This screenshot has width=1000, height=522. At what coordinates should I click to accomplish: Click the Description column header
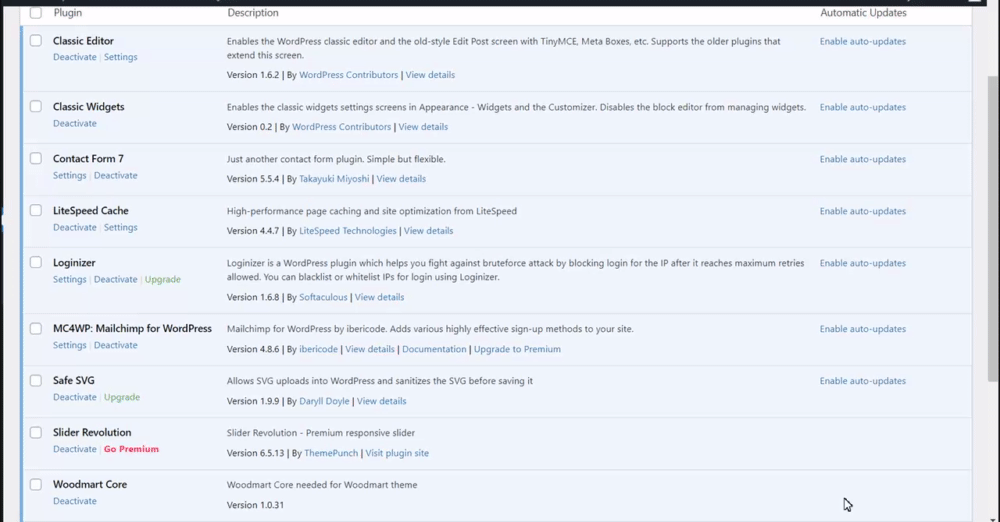(253, 13)
